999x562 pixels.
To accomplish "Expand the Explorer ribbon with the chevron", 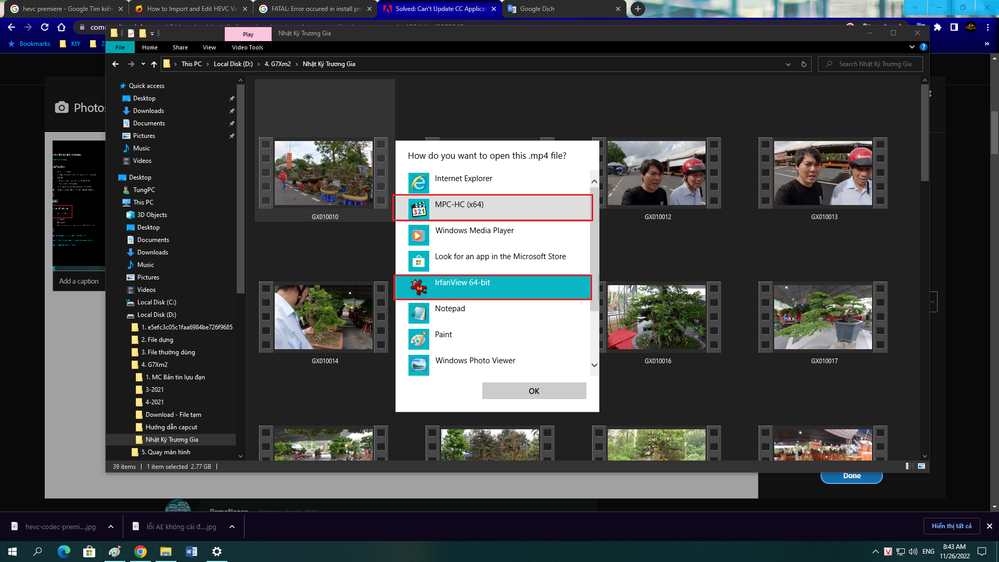I will (912, 47).
